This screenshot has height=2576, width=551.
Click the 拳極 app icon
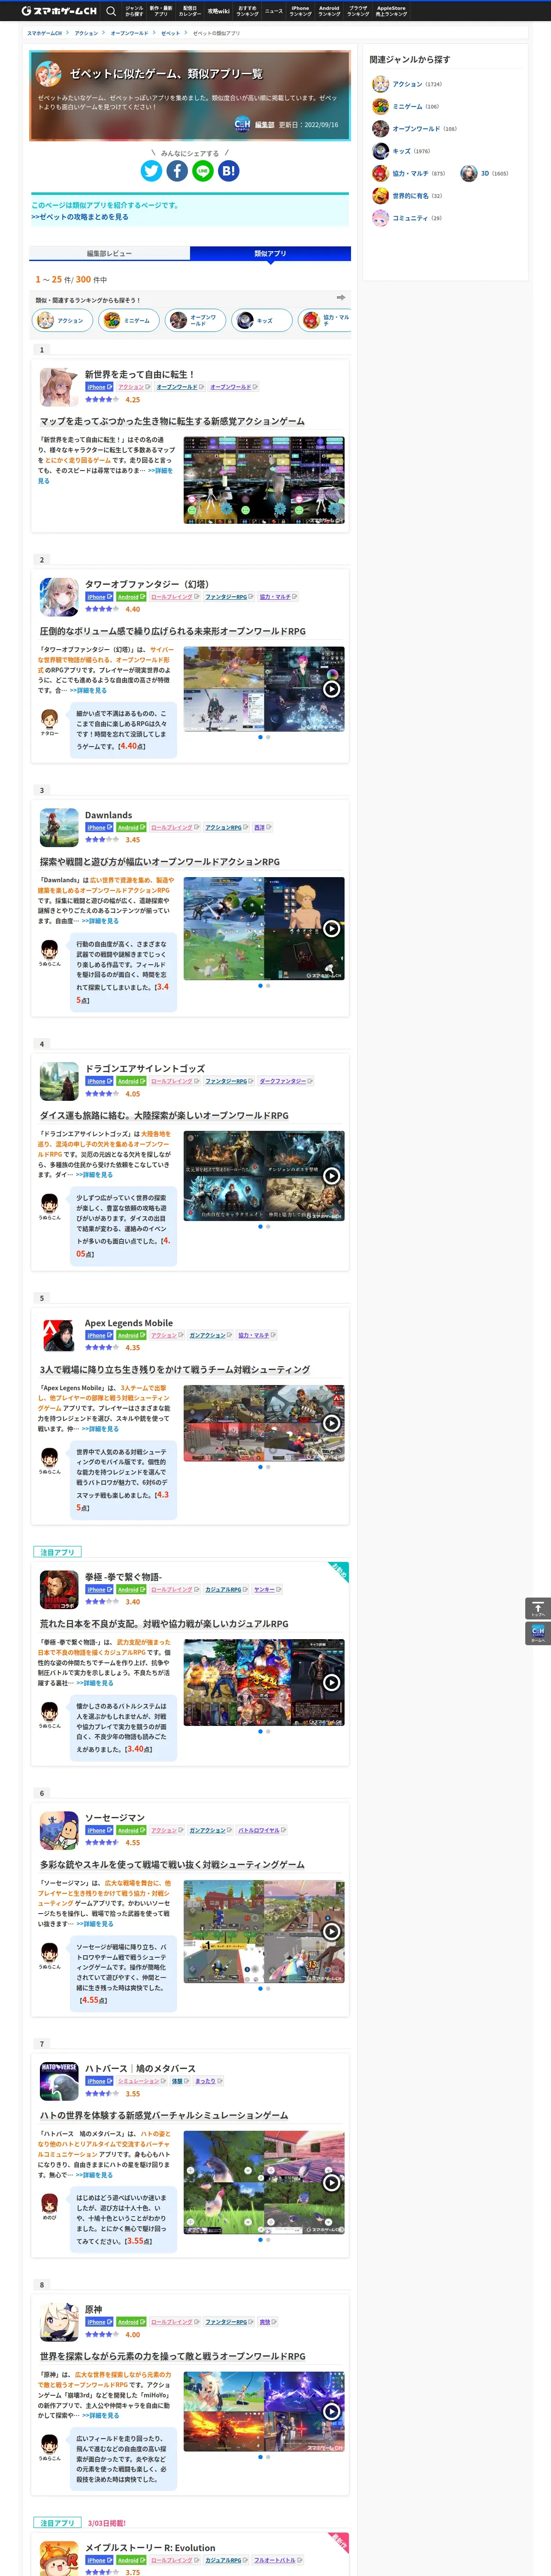tap(59, 1589)
